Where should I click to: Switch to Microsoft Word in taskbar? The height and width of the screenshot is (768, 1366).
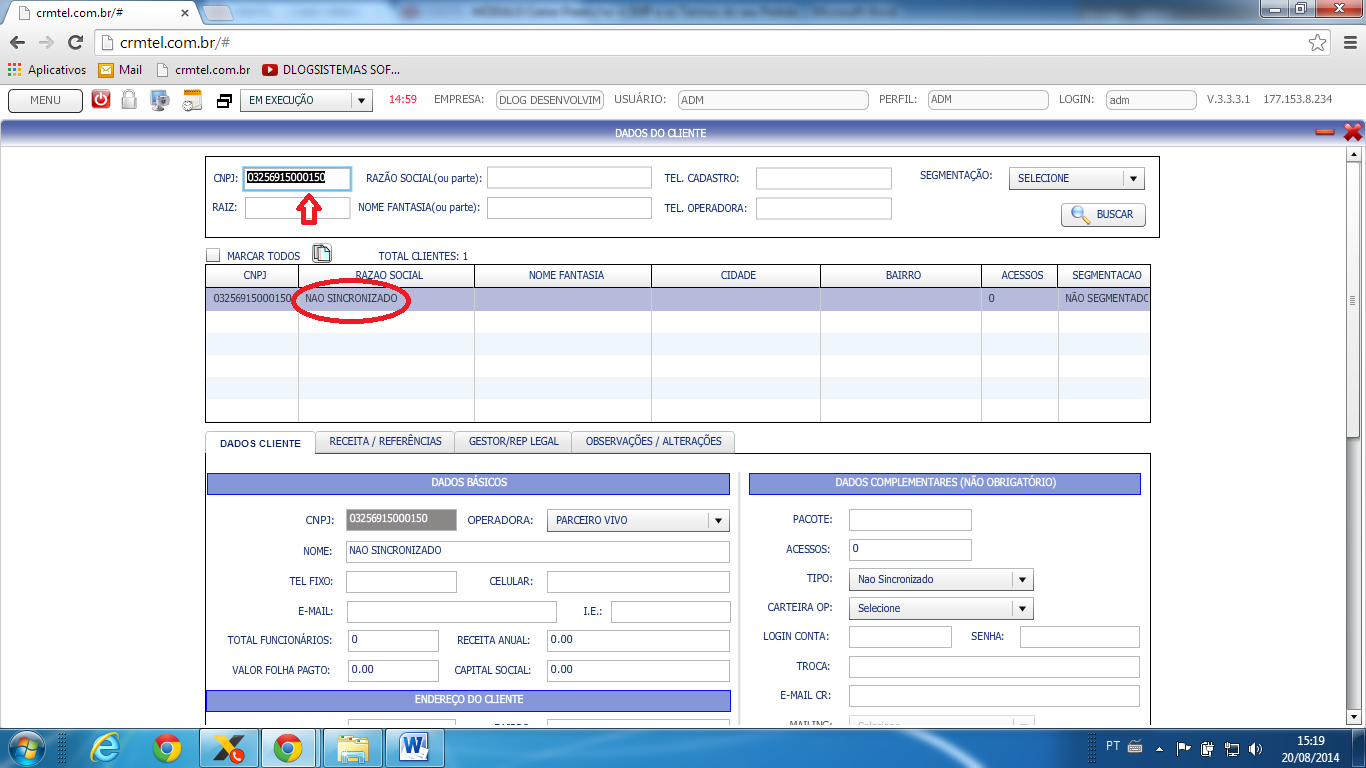pyautogui.click(x=413, y=749)
